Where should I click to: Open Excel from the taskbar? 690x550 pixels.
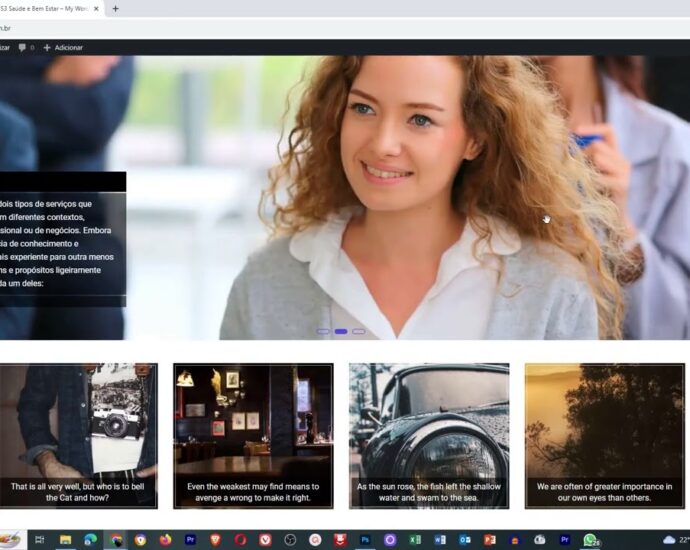(415, 540)
